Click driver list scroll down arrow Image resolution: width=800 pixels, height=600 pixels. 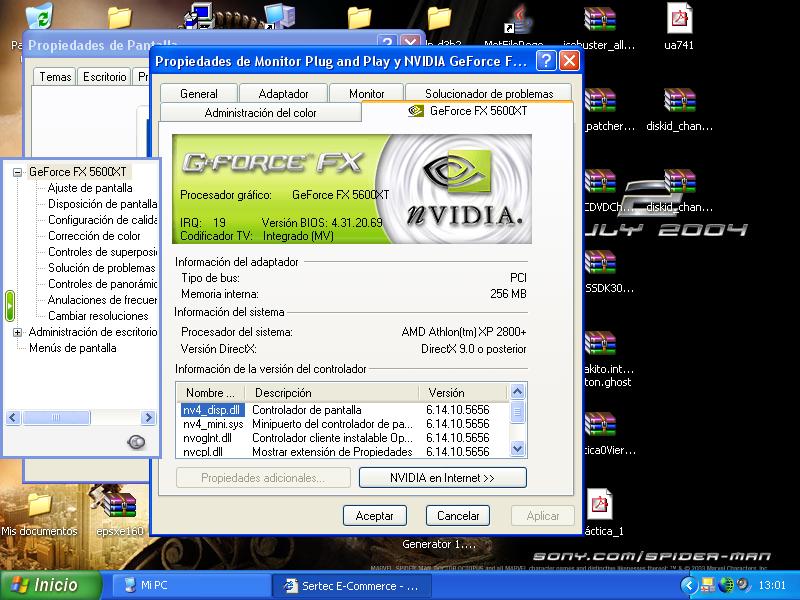[x=517, y=448]
